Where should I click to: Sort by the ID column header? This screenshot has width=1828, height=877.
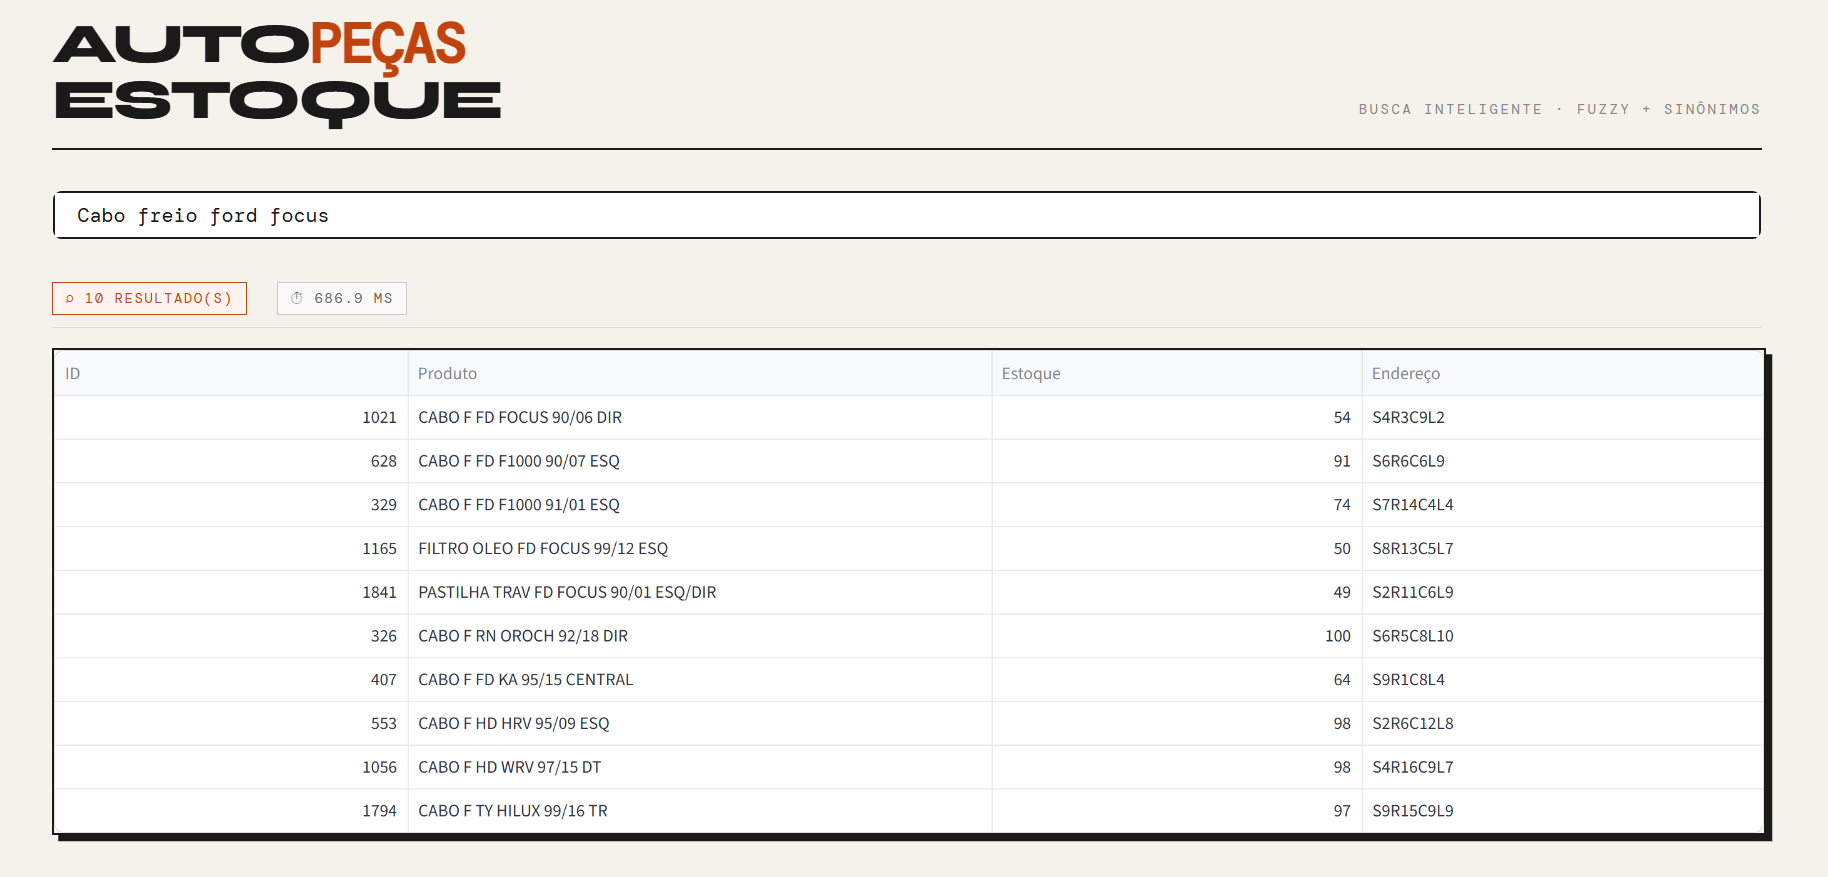click(x=73, y=374)
